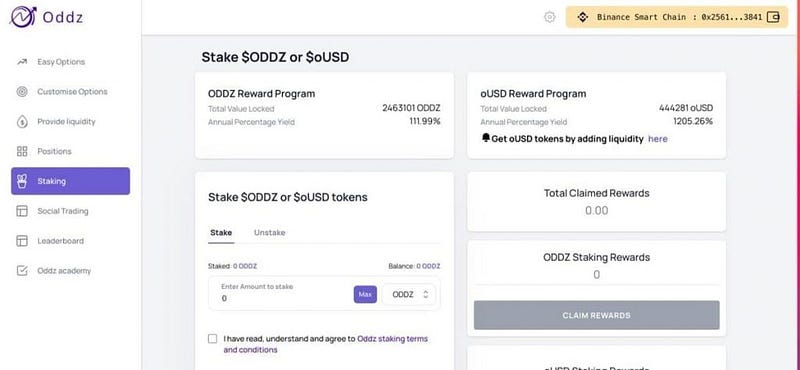Open the Easy Options trend icon
The height and width of the screenshot is (370, 800).
[x=22, y=62]
